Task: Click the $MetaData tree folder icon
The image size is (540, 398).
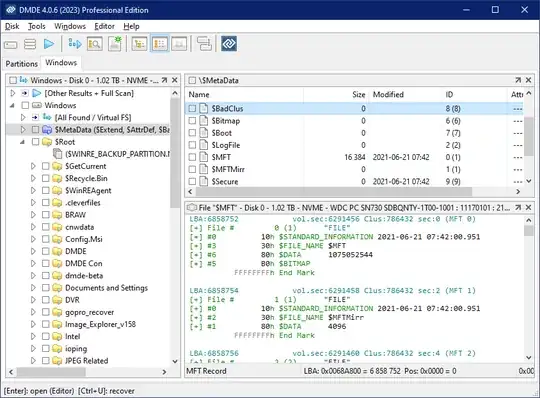Action: 47,130
